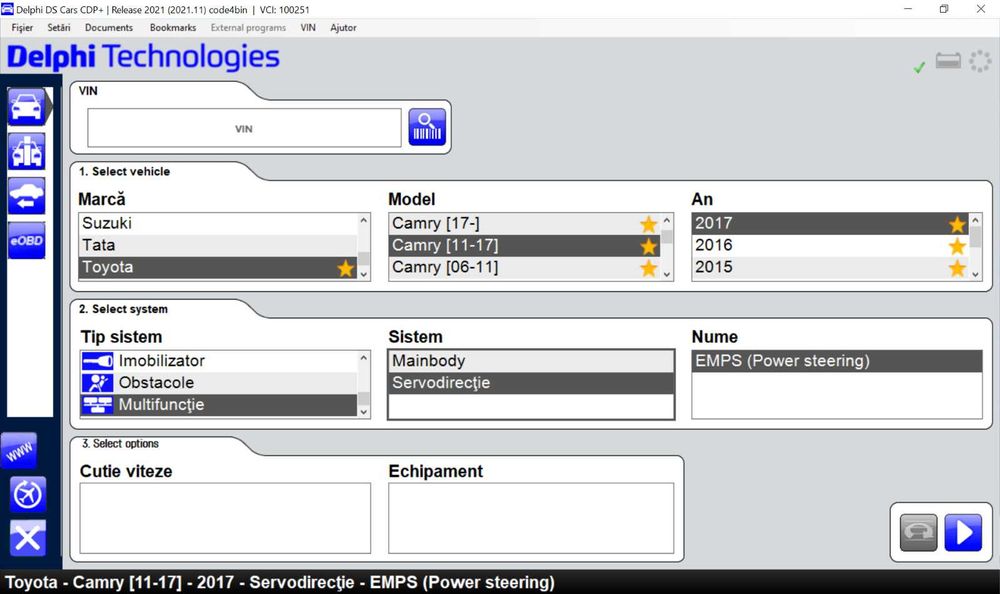
Task: Open the www web link icon
Action: click(19, 451)
